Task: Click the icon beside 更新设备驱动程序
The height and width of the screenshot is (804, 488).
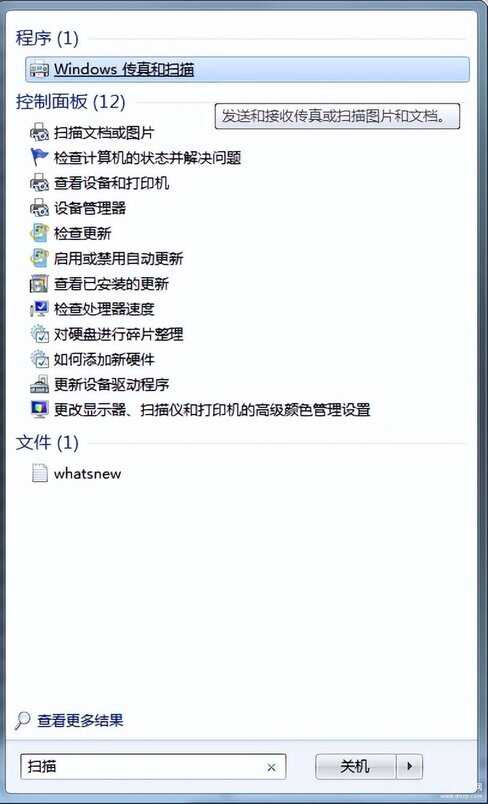Action: (39, 384)
